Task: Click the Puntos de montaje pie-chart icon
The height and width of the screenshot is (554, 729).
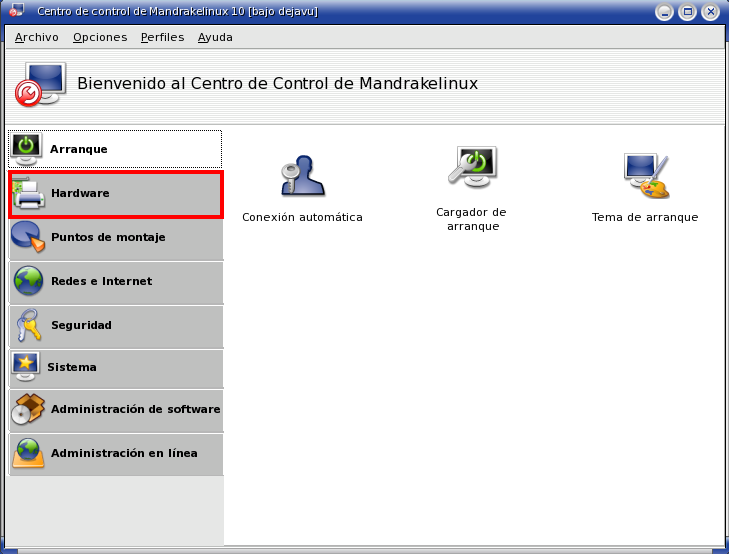Action: point(28,237)
